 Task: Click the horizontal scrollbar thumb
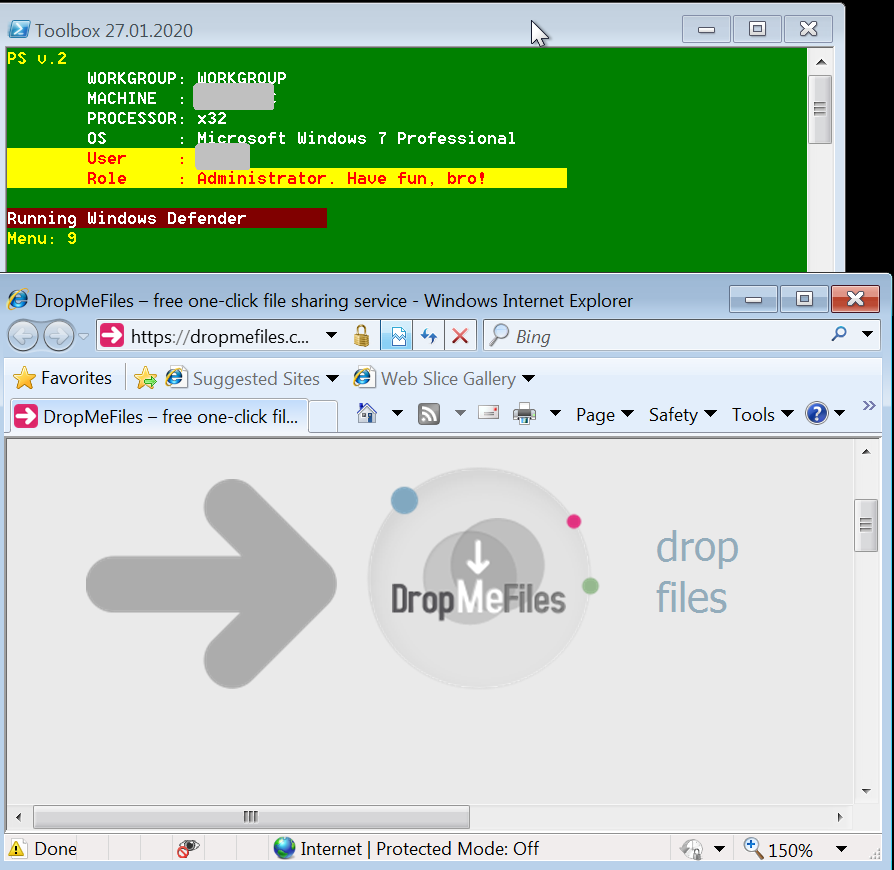coord(251,817)
